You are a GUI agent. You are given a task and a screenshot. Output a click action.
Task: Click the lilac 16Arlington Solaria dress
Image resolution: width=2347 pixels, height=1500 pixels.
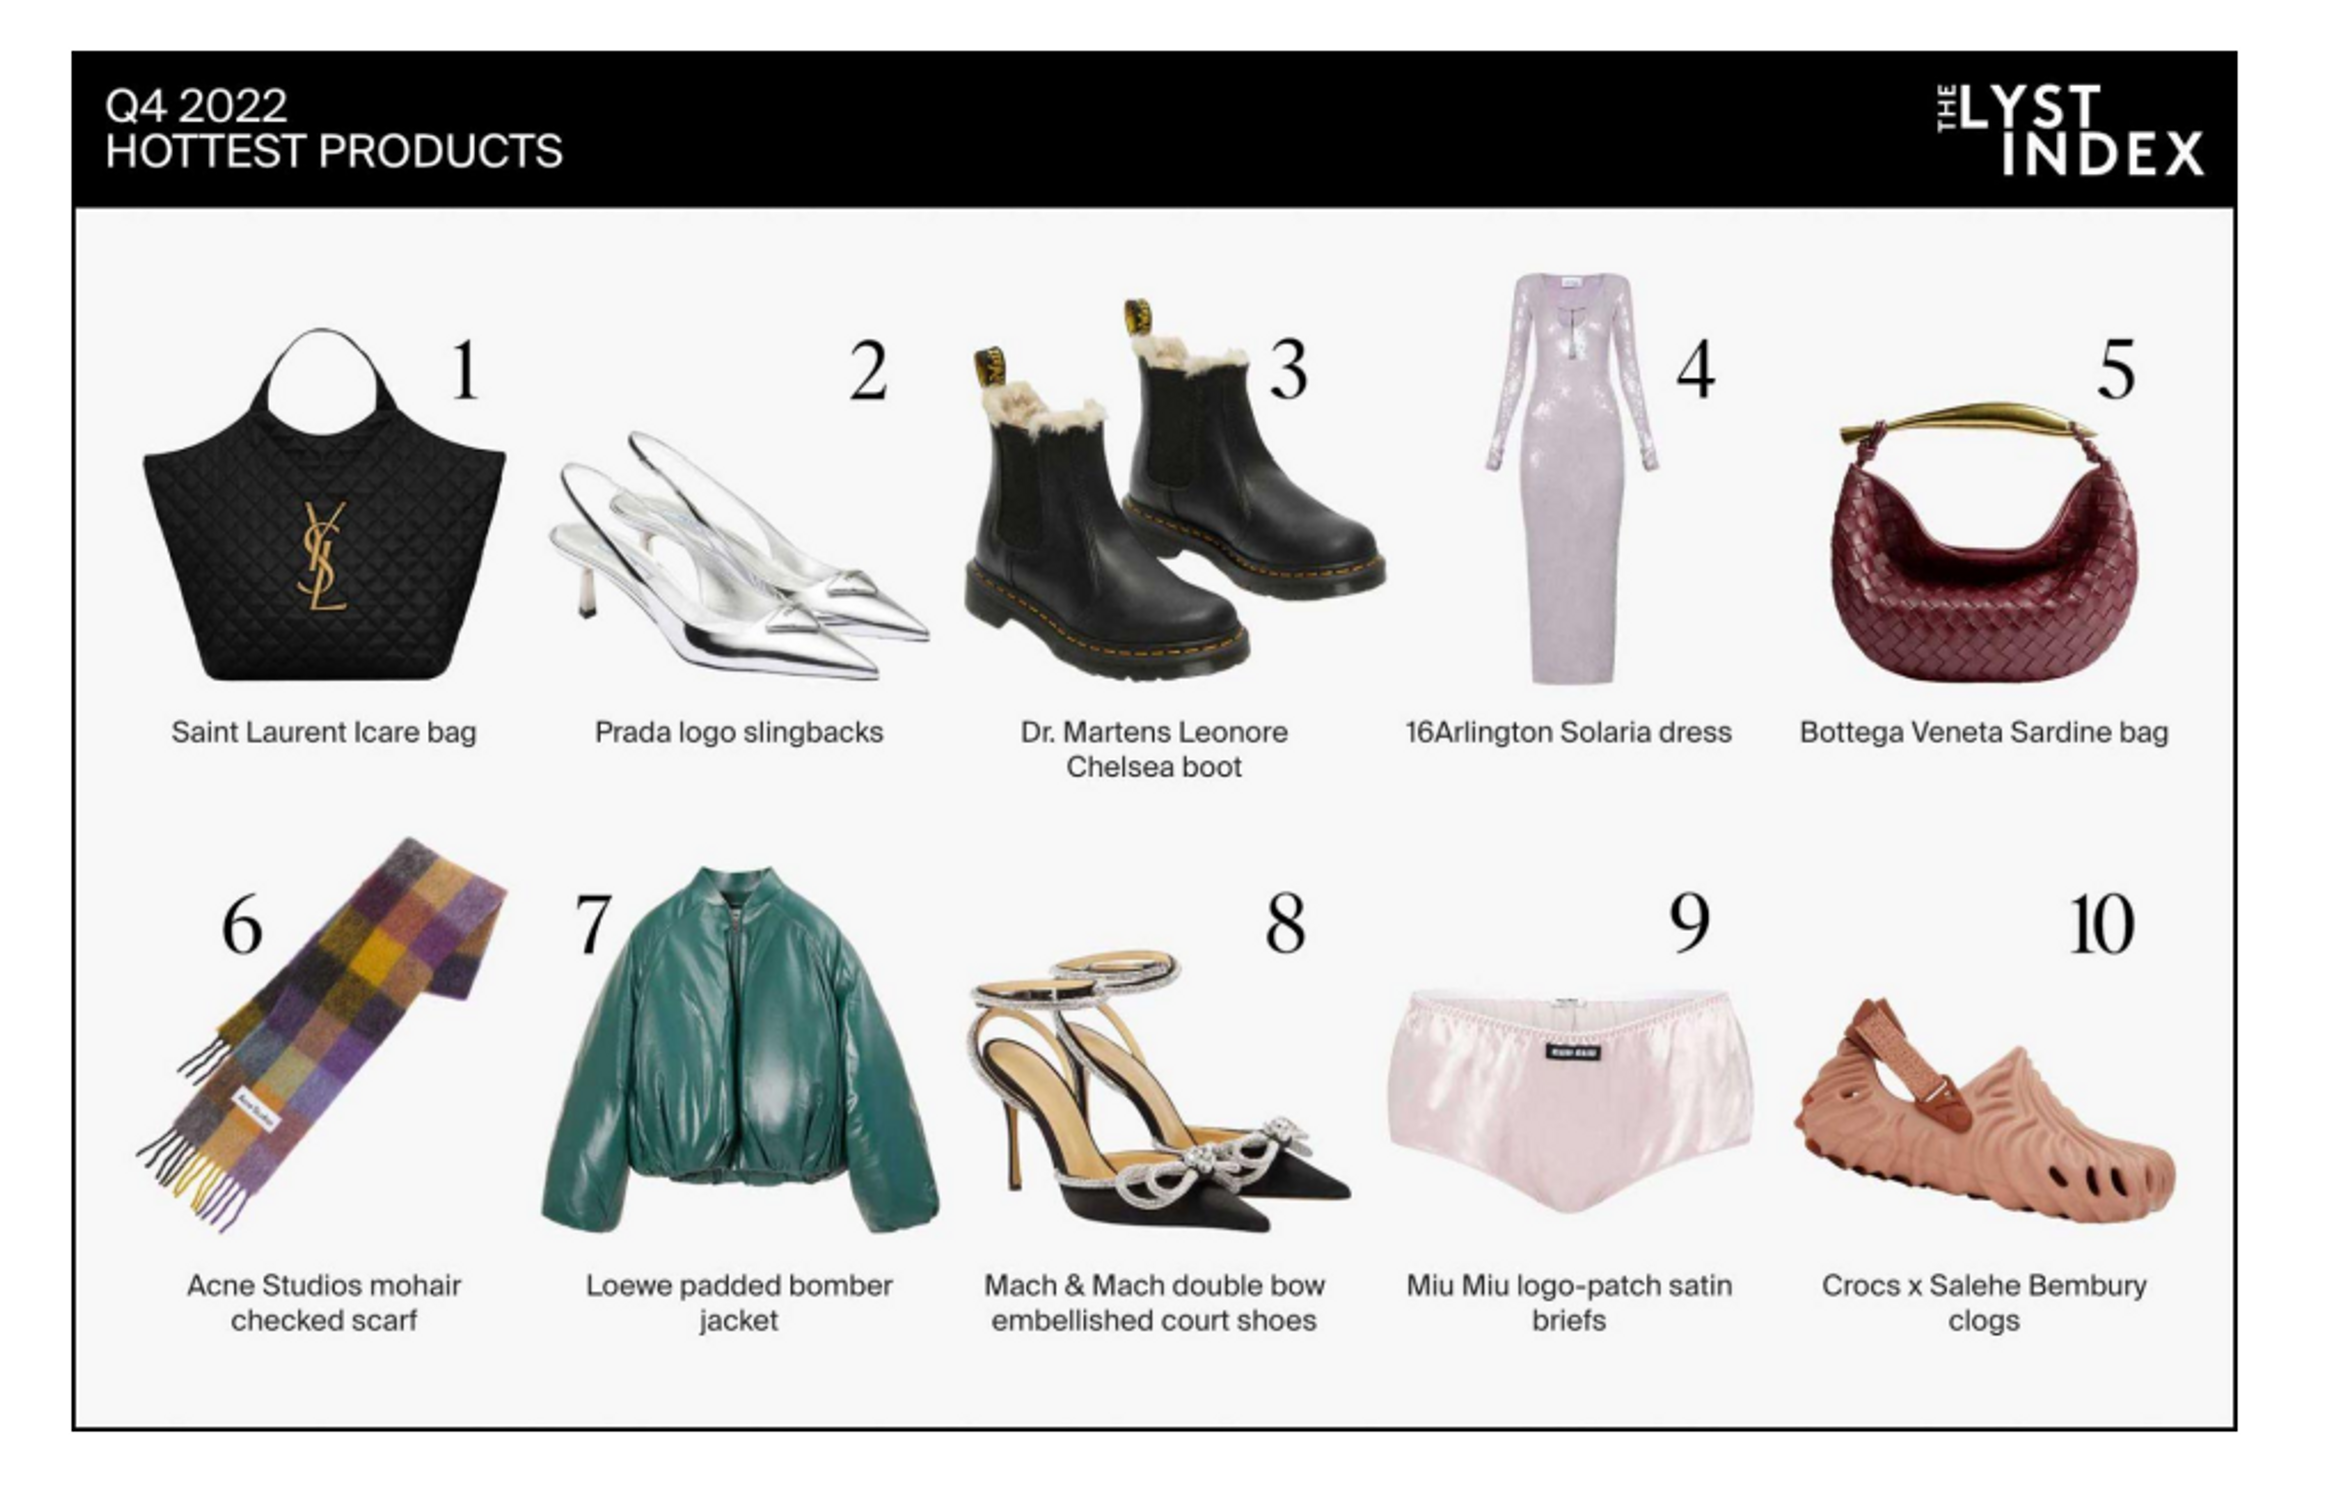click(1572, 478)
